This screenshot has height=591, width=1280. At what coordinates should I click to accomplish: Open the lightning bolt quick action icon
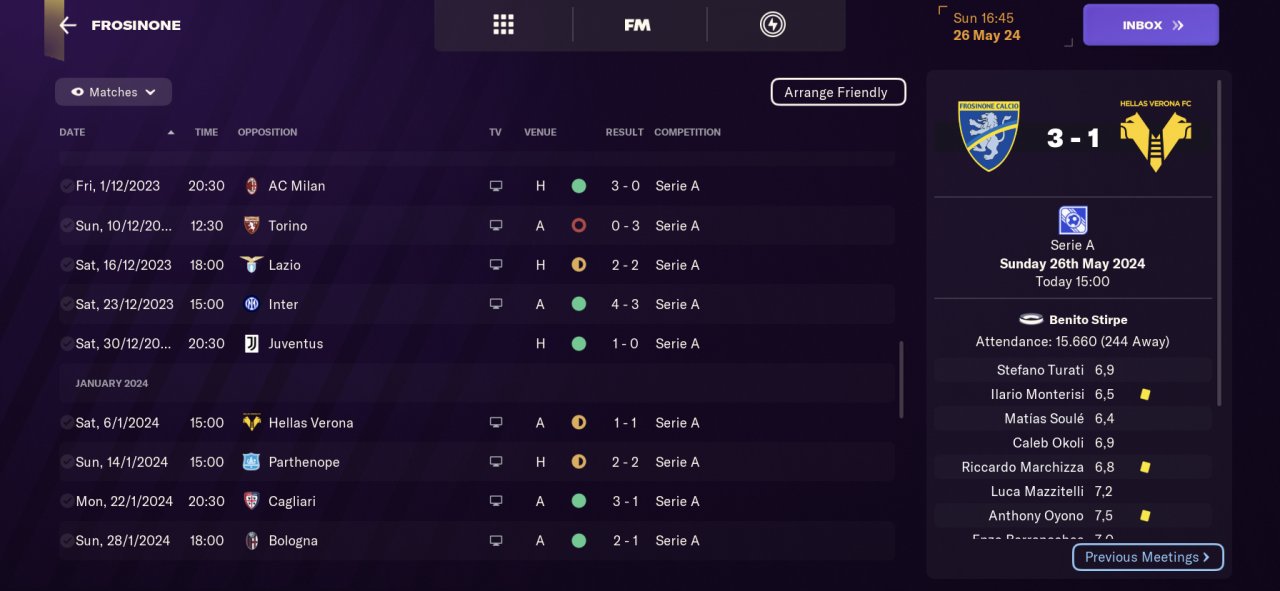(772, 25)
